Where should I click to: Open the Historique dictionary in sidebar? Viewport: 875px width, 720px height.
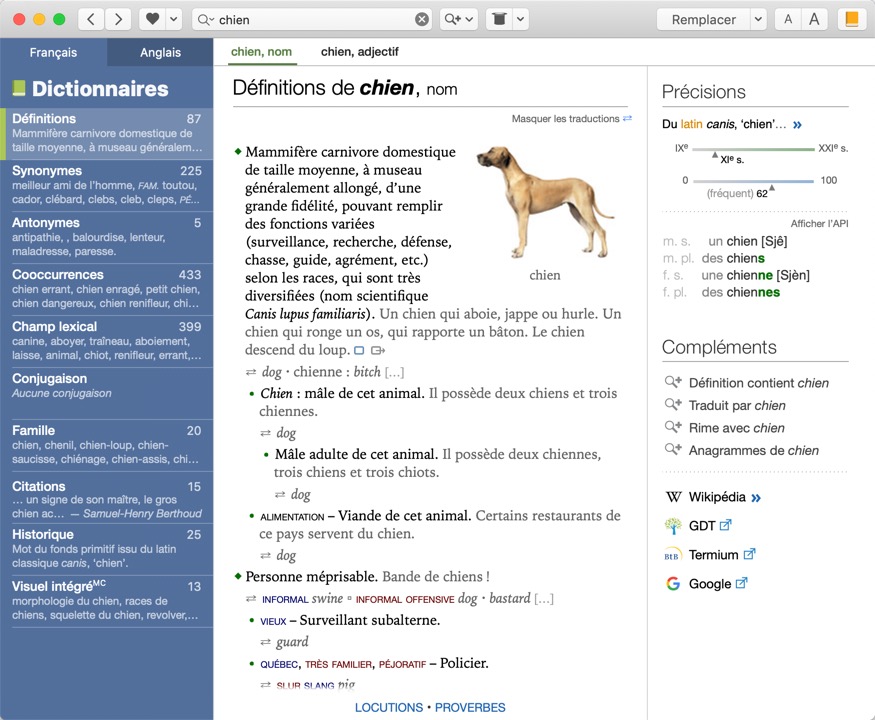point(107,549)
